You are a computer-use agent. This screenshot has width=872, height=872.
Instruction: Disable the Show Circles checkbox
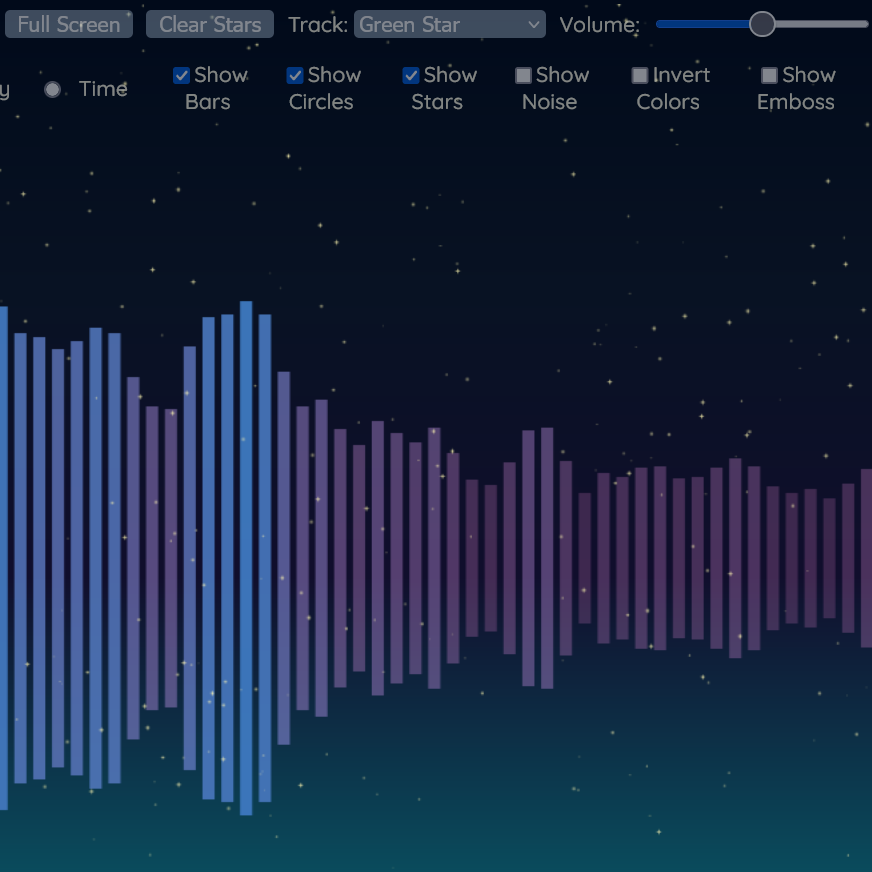295,75
